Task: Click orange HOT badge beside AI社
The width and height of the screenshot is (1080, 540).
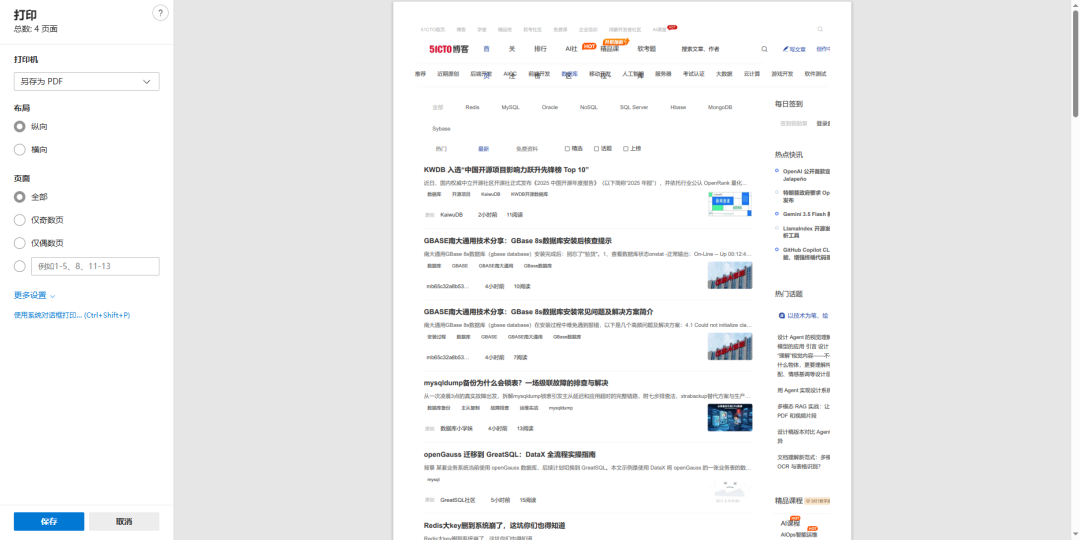Action: 589,46
